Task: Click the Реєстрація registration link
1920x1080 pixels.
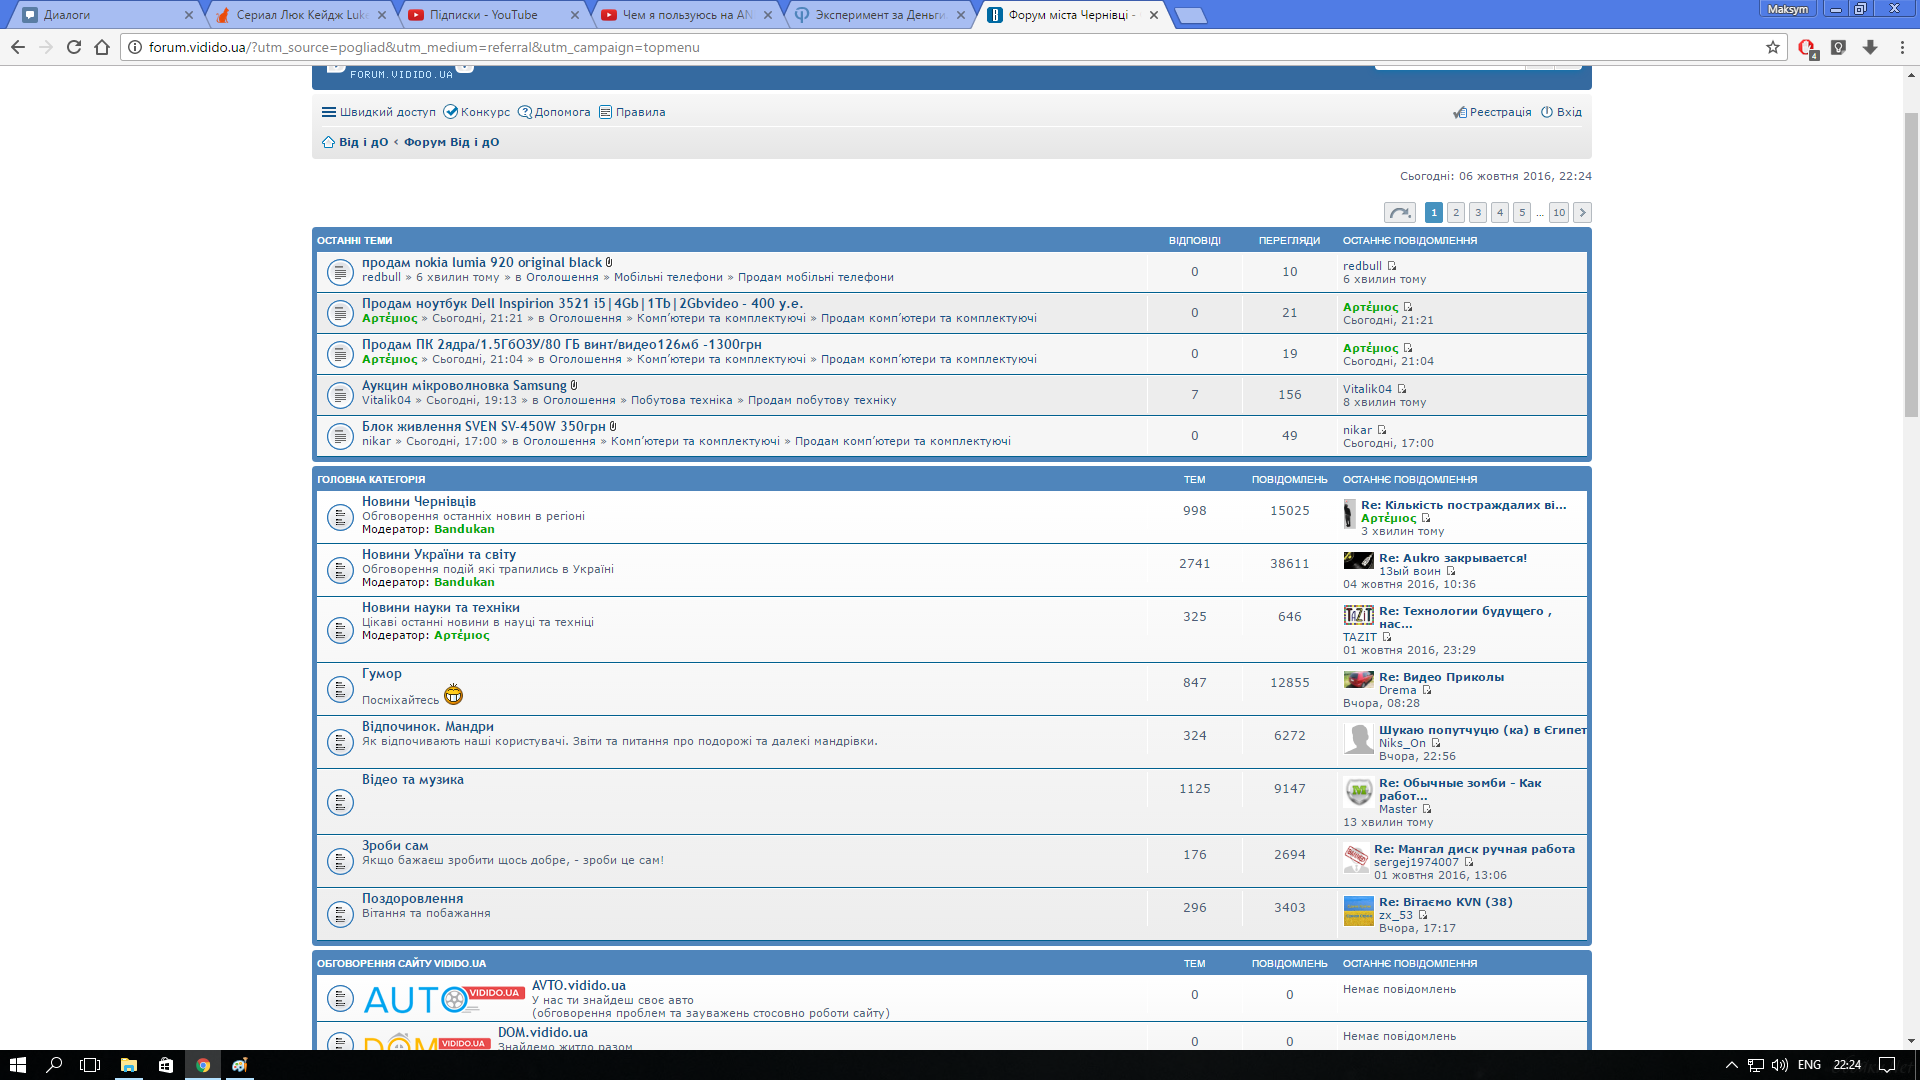Action: coord(1492,112)
